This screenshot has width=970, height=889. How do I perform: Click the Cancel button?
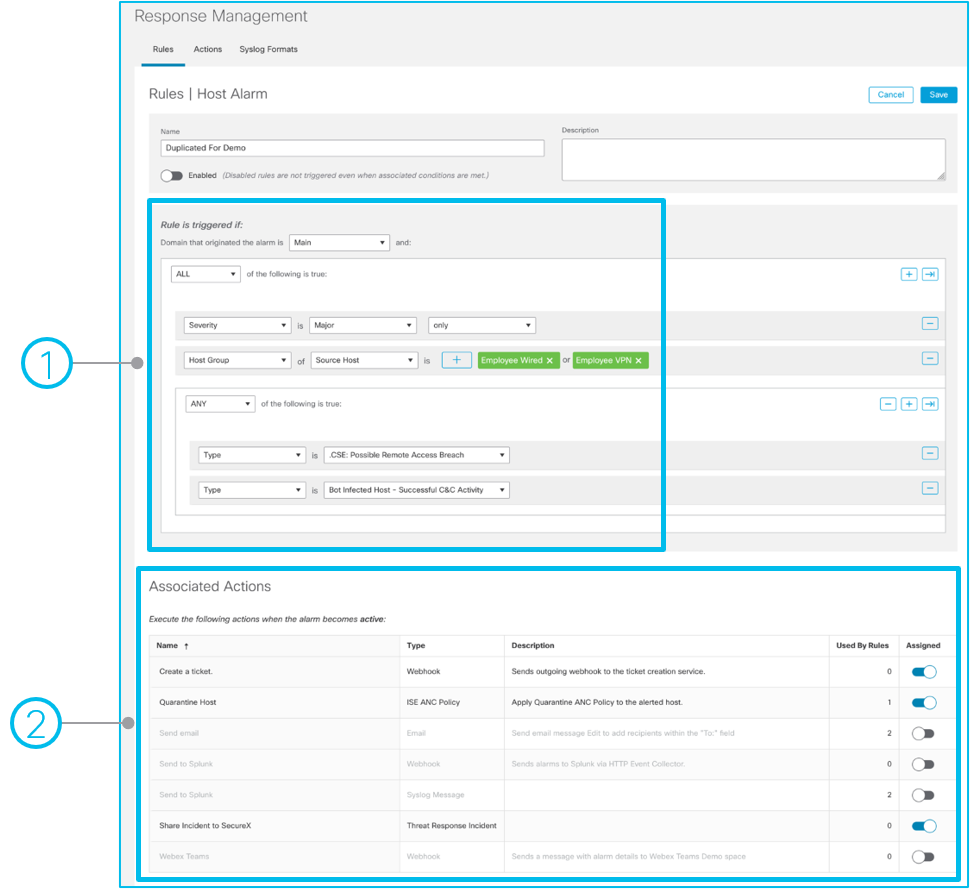(x=890, y=95)
